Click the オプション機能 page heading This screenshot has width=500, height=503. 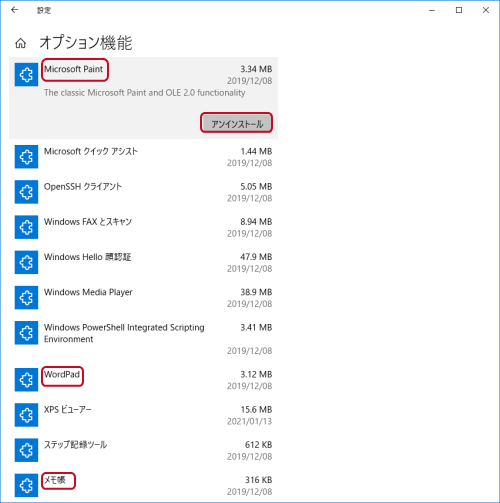pos(86,43)
